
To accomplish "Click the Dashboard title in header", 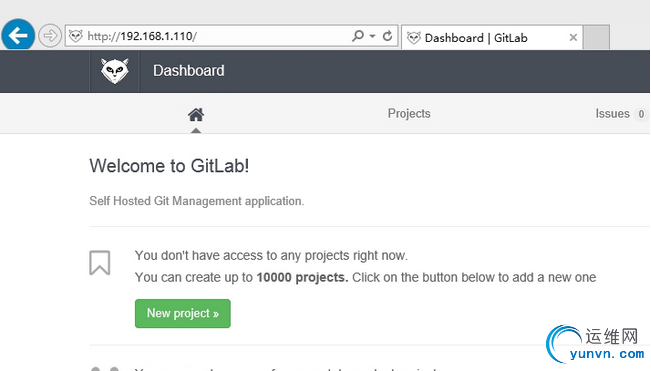I will [x=188, y=71].
